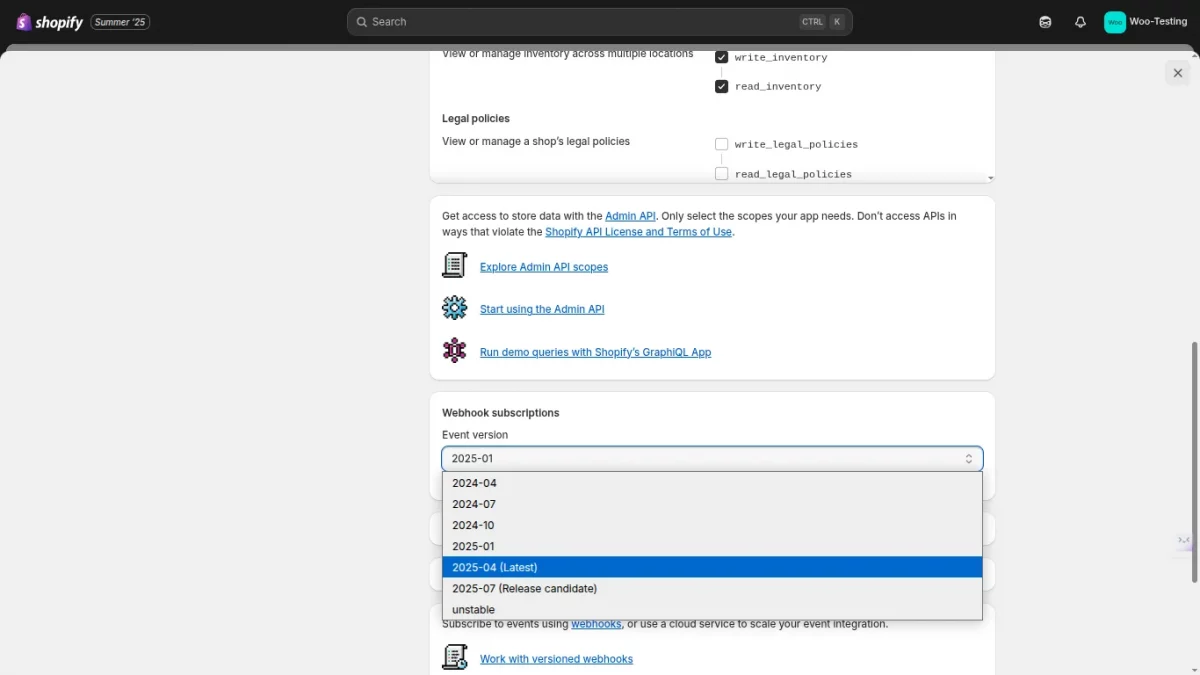Click the Shopify logo
1200x675 pixels.
pyautogui.click(x=48, y=21)
